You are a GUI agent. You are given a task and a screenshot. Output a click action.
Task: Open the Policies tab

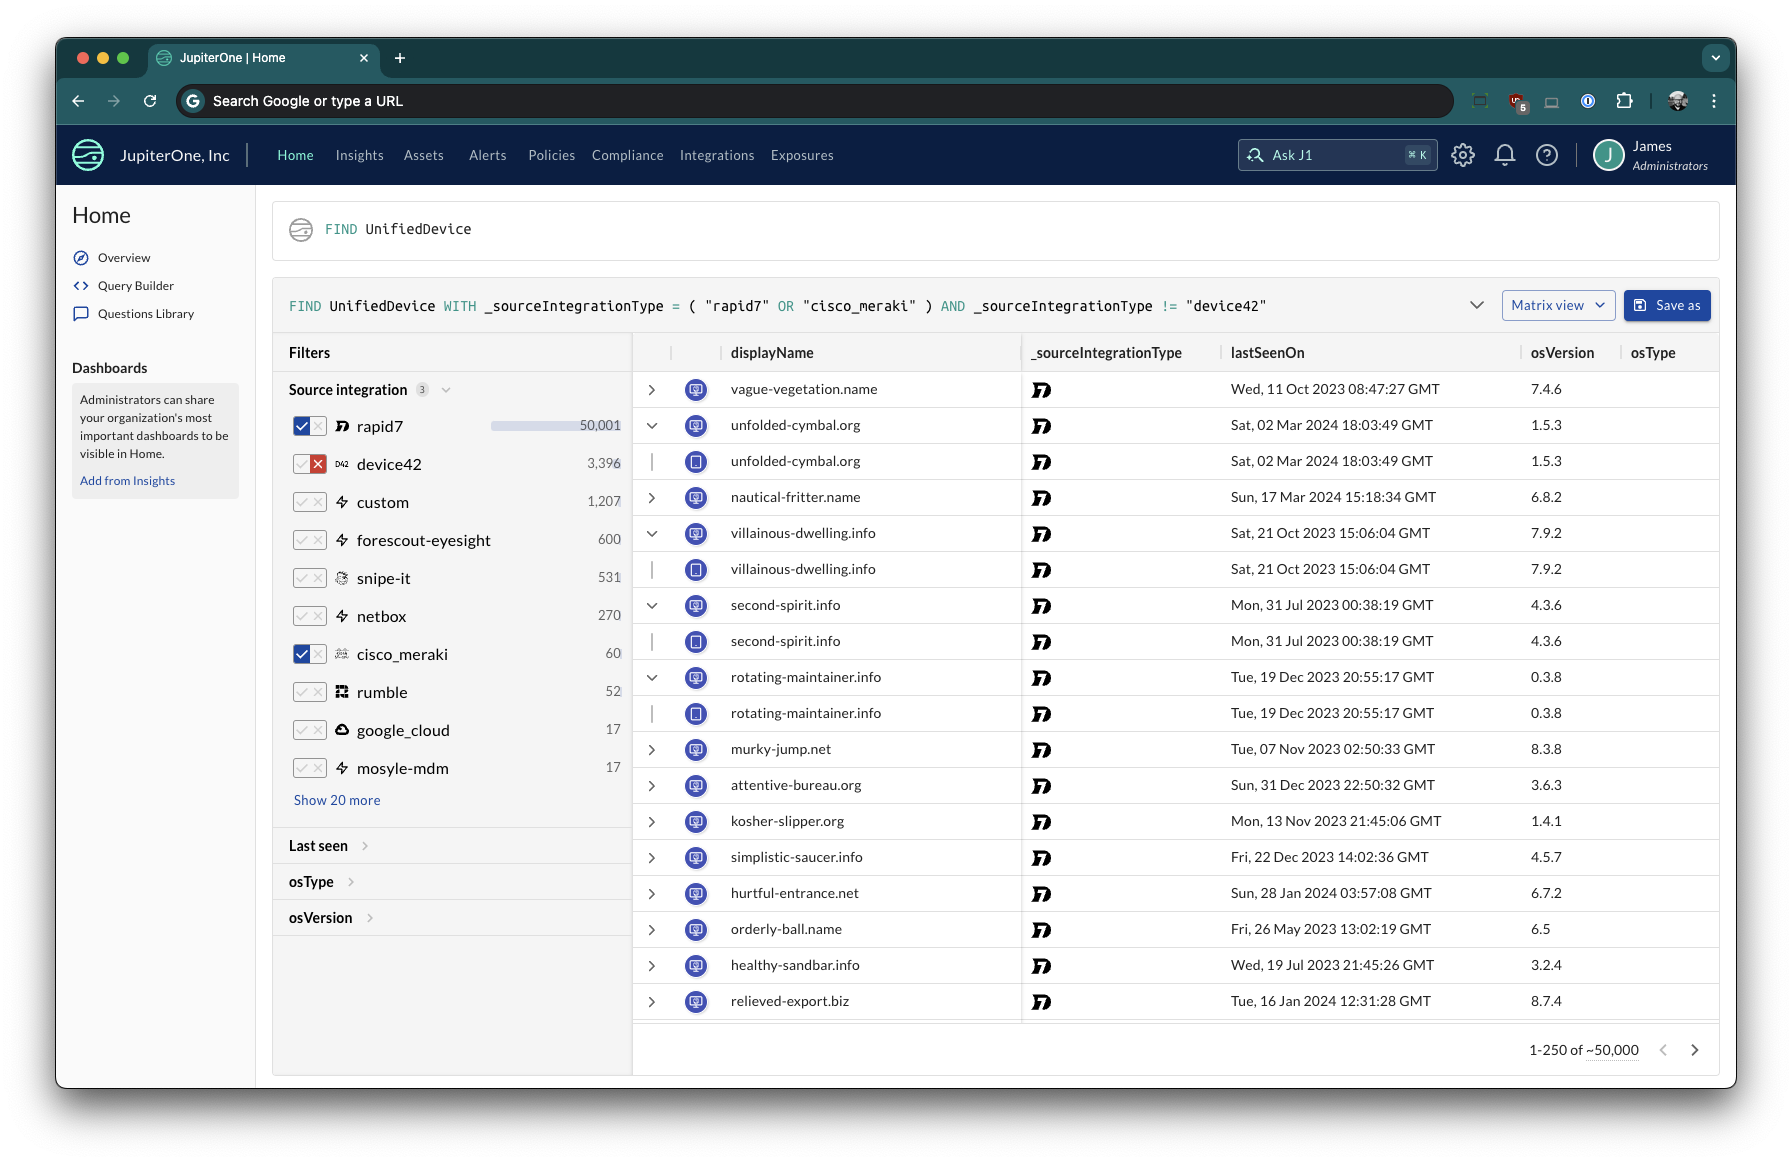[x=552, y=155]
